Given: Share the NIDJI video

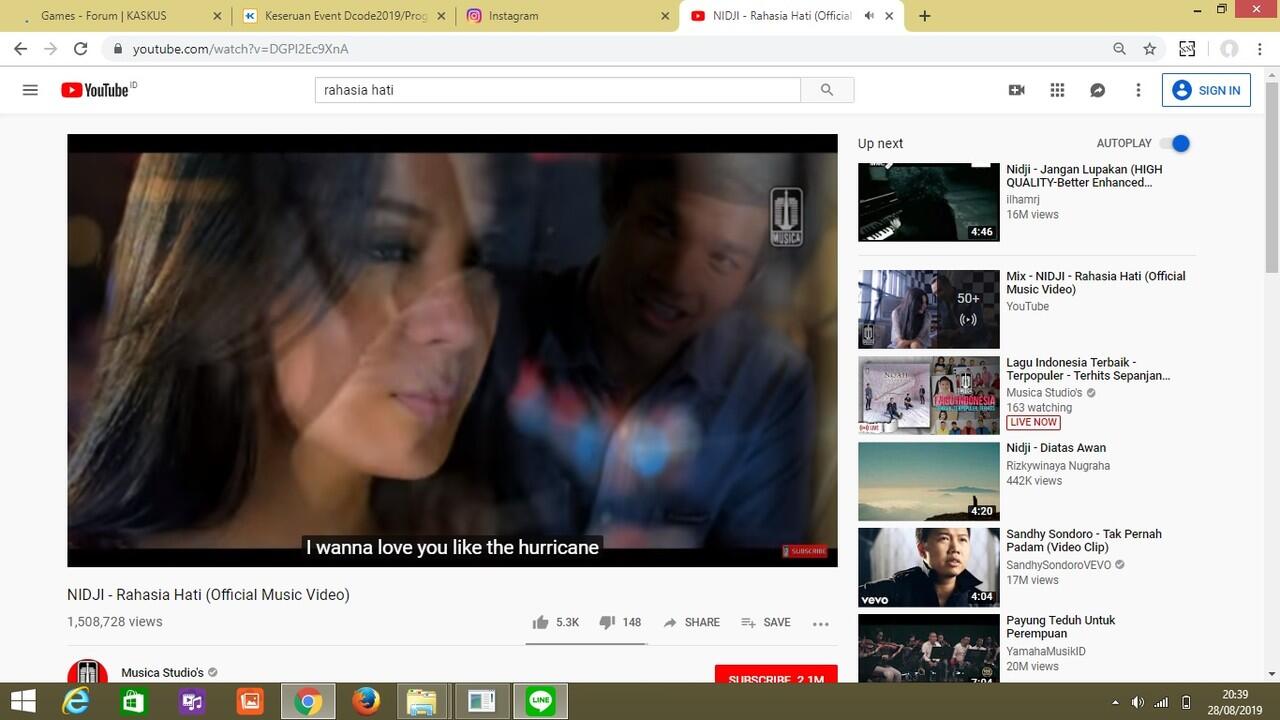Looking at the screenshot, I should pyautogui.click(x=691, y=622).
